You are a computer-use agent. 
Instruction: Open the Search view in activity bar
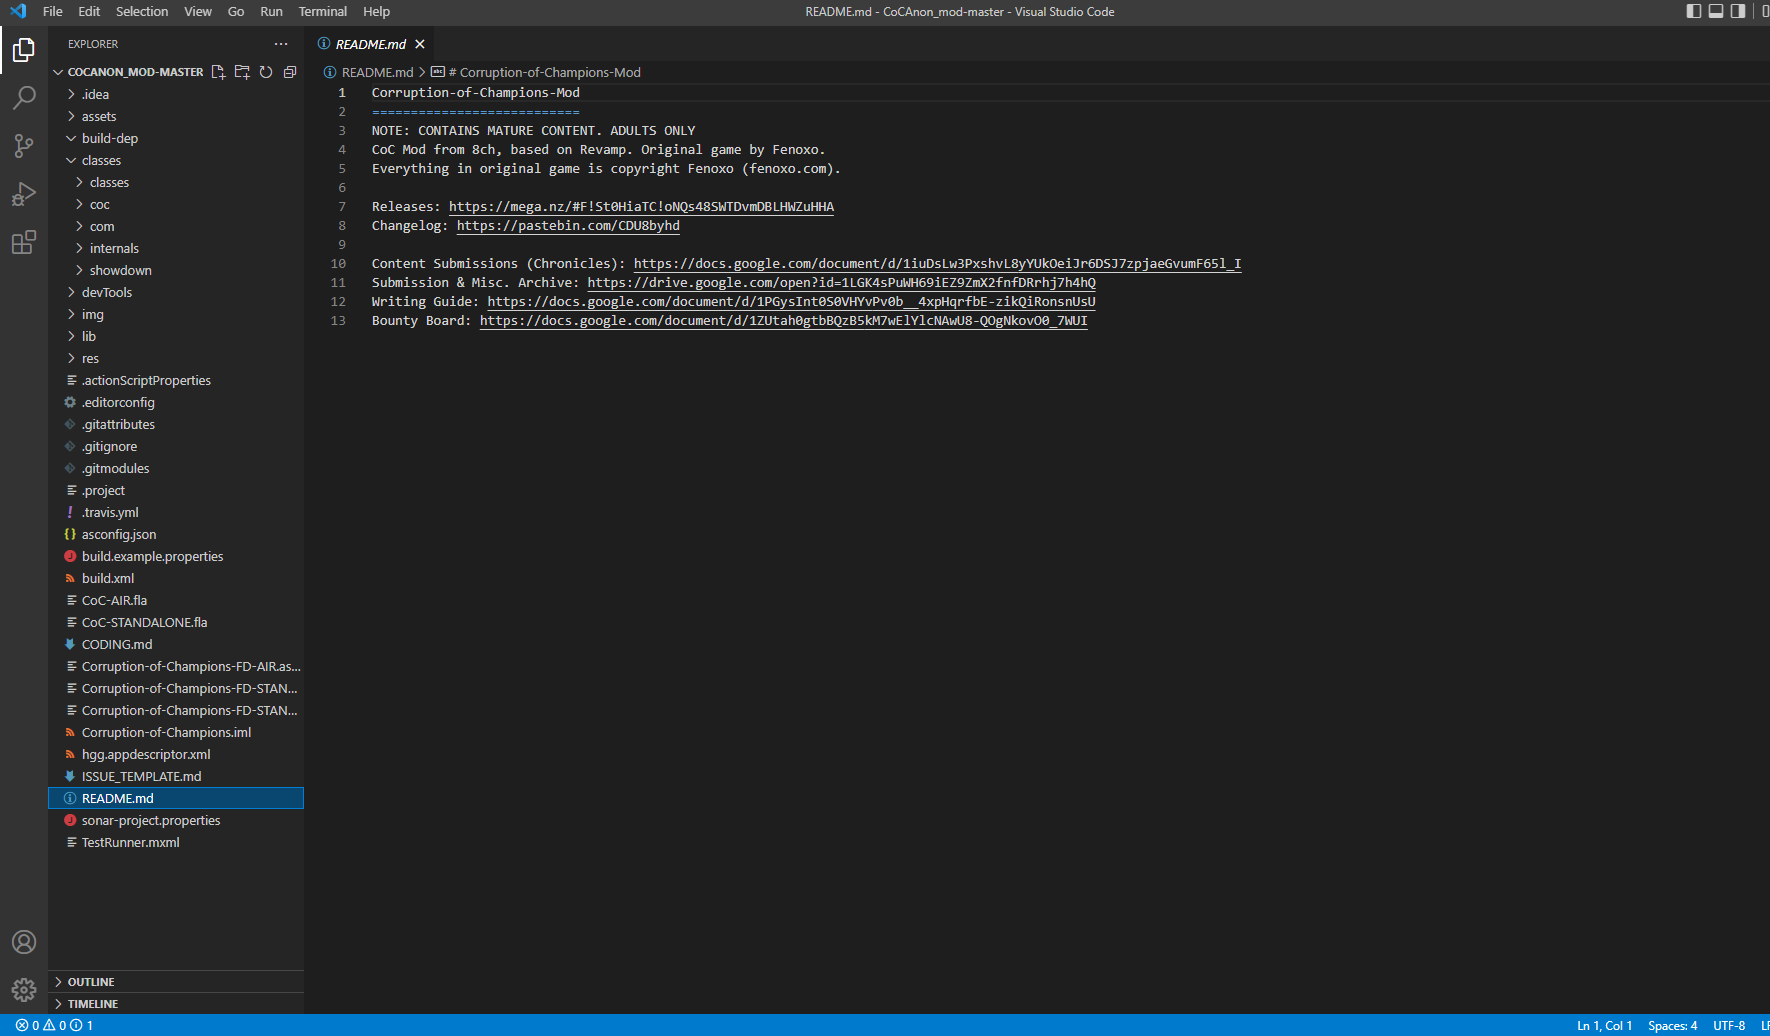(24, 98)
